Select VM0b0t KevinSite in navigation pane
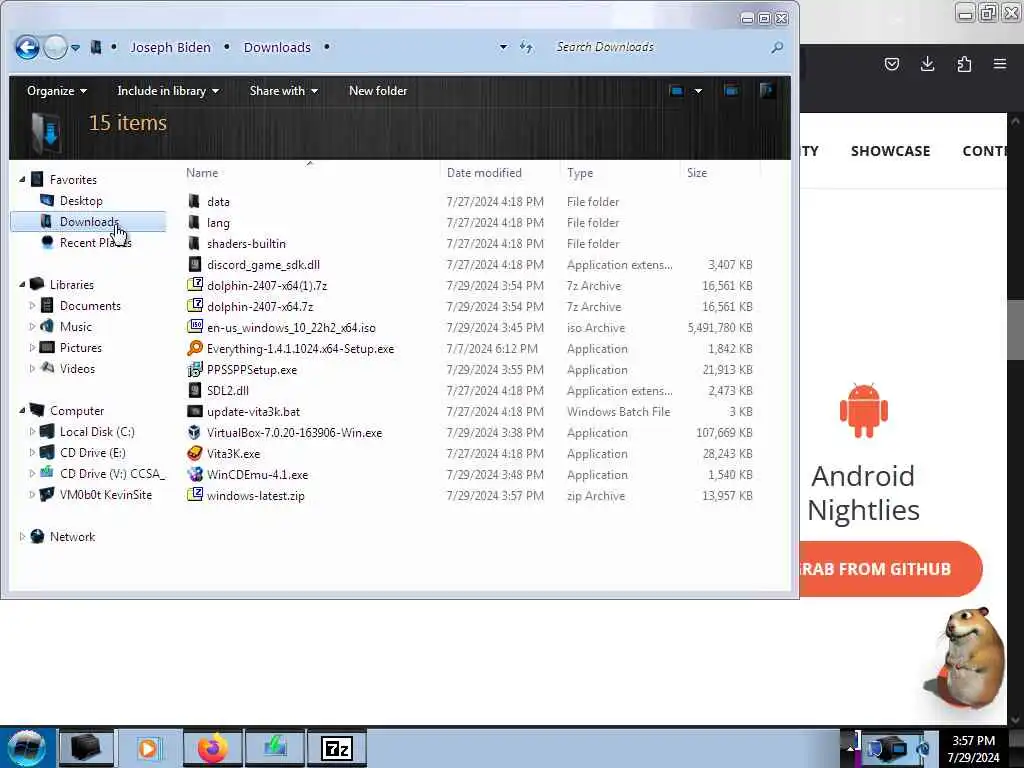 pyautogui.click(x=105, y=494)
